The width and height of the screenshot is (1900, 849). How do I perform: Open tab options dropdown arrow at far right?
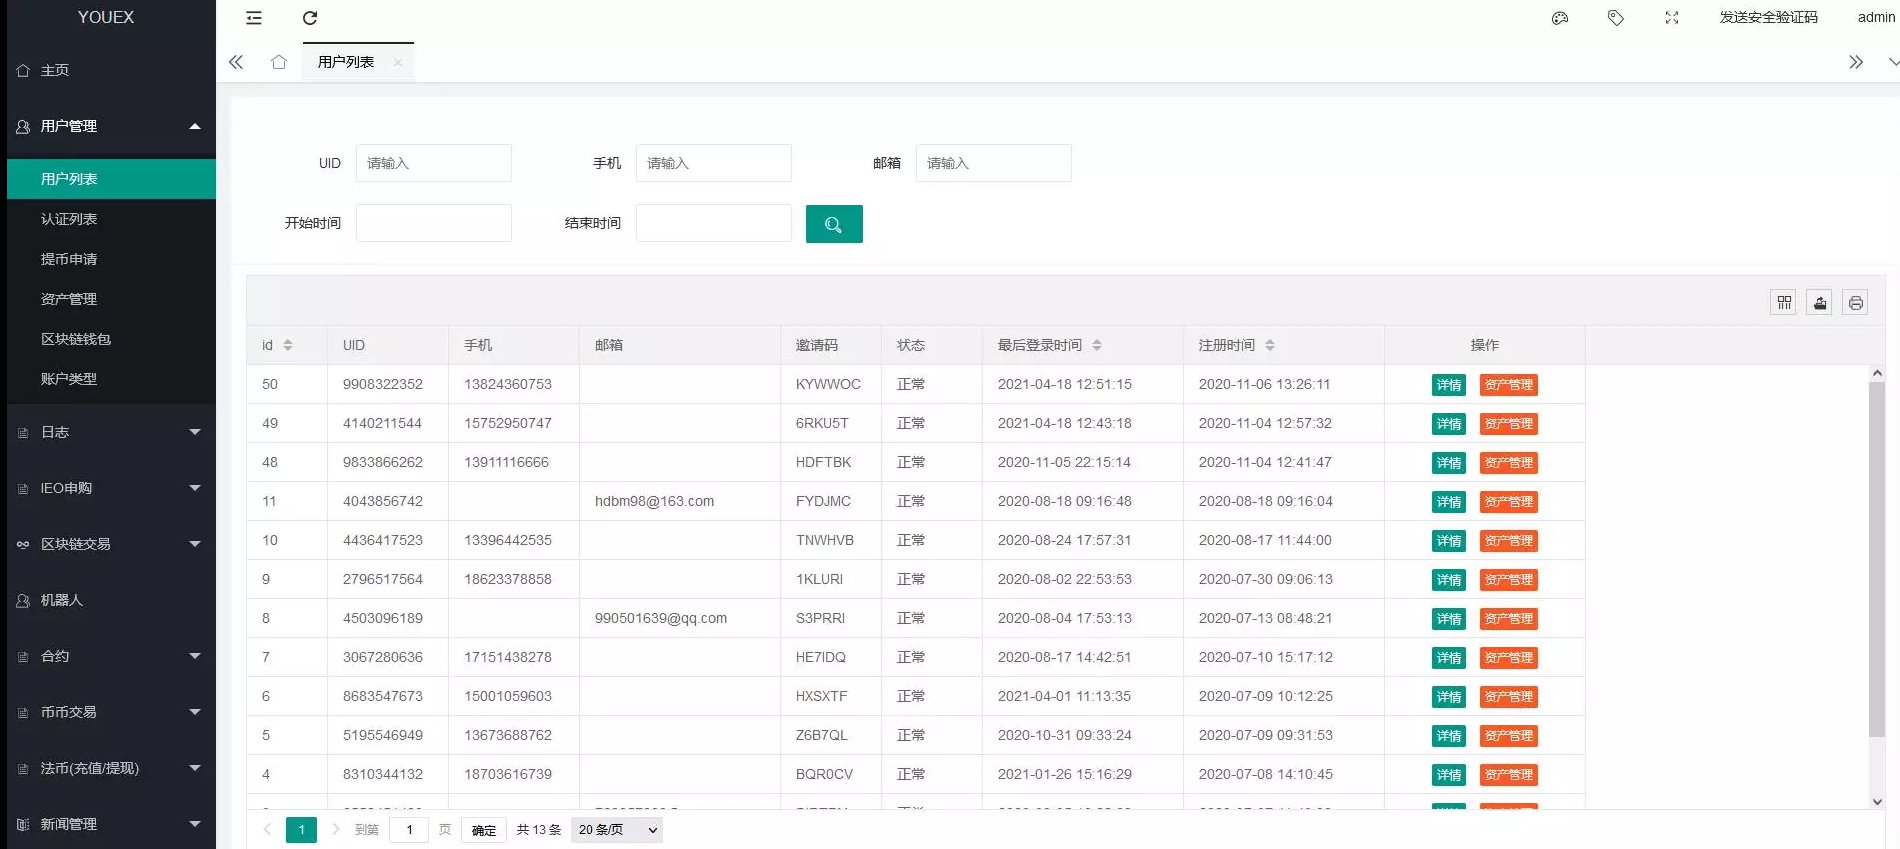(1892, 62)
